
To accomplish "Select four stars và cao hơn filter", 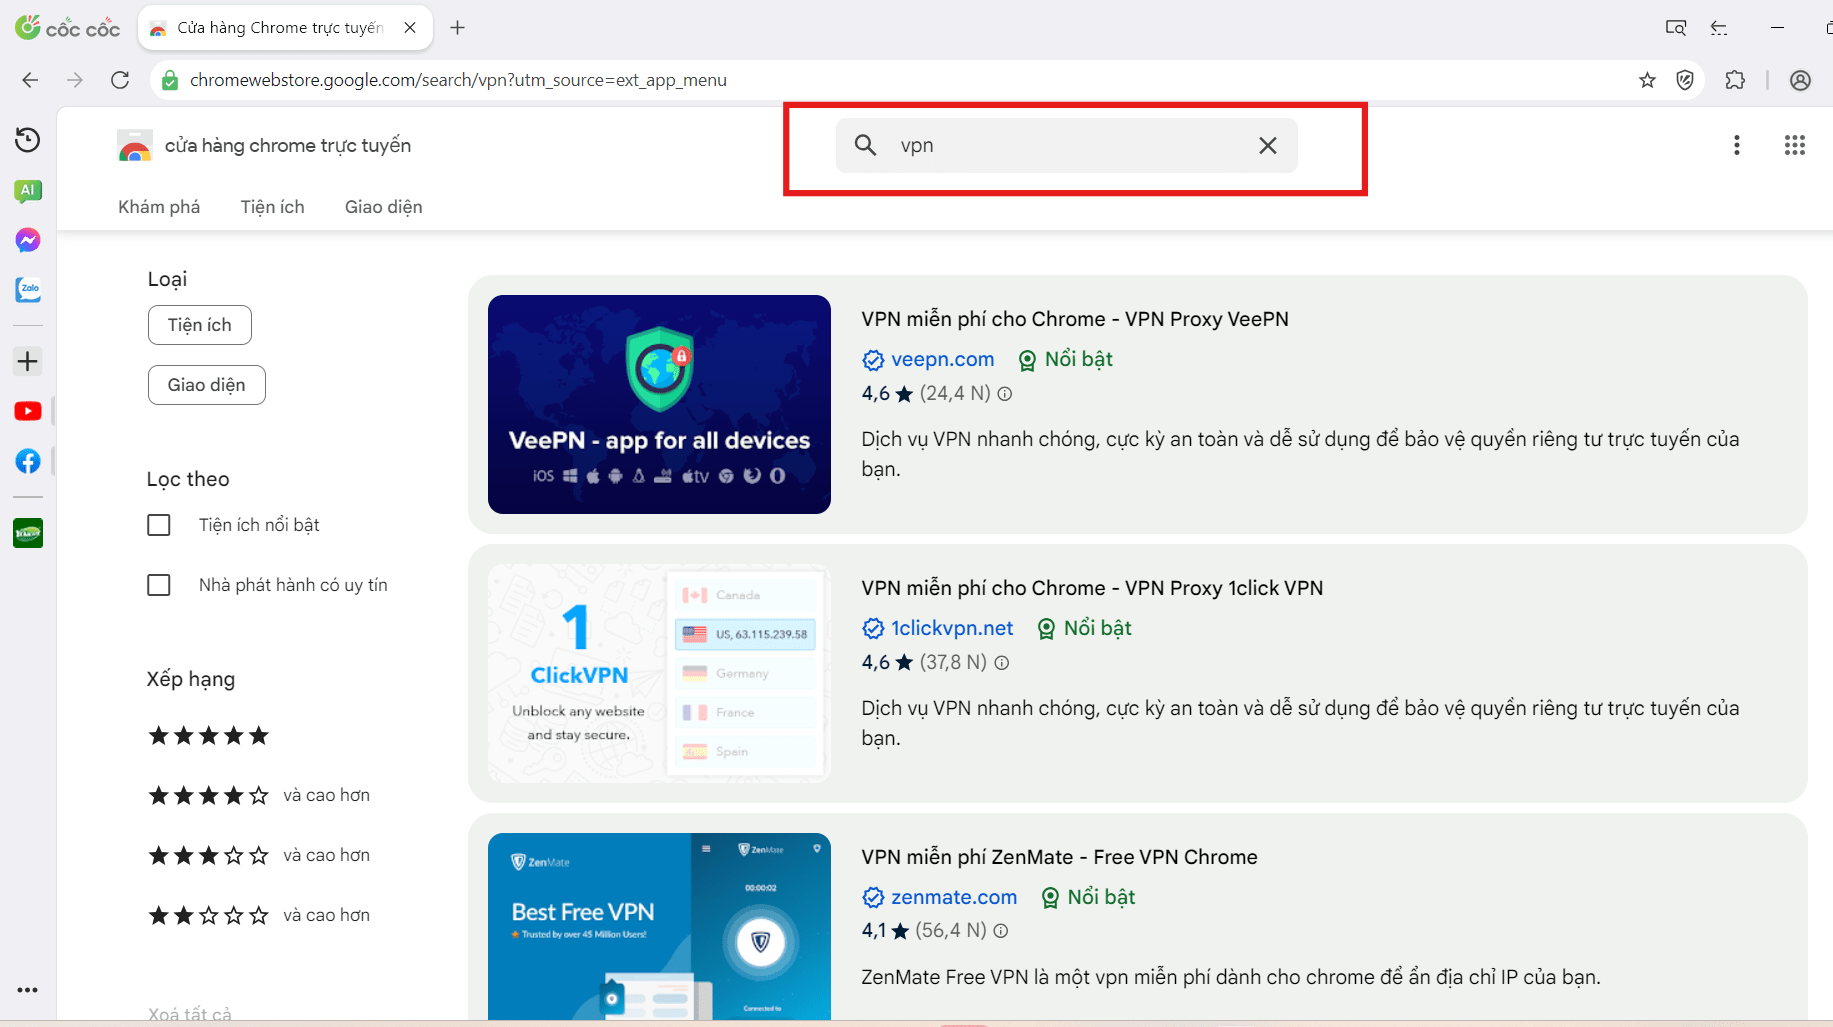I will [259, 796].
